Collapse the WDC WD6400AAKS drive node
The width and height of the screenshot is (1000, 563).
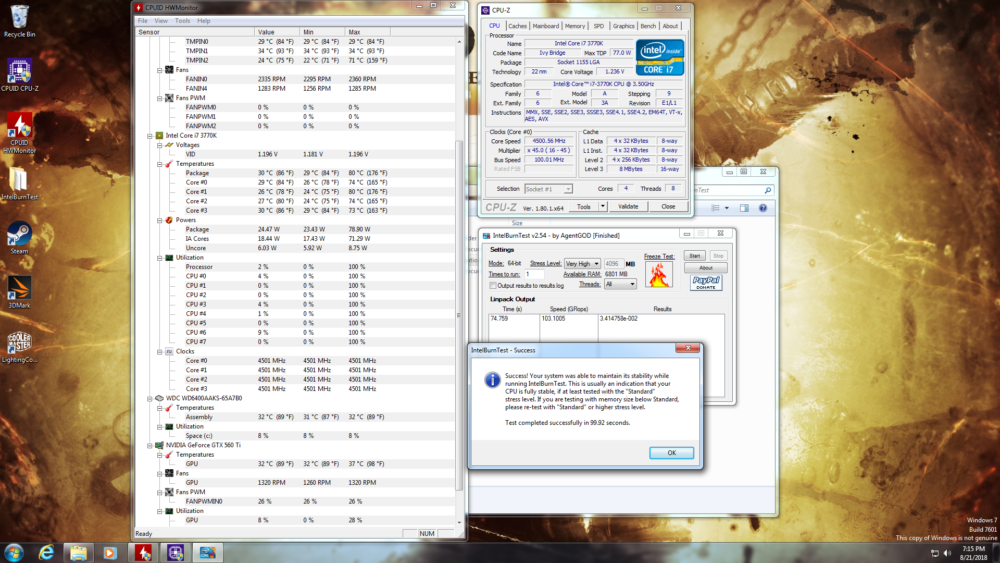click(150, 398)
